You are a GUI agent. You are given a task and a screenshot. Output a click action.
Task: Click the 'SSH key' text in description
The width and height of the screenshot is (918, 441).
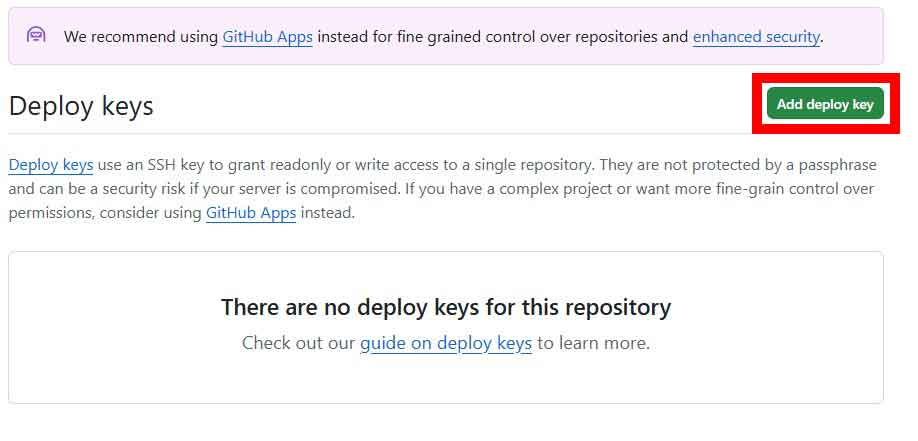coord(177,165)
